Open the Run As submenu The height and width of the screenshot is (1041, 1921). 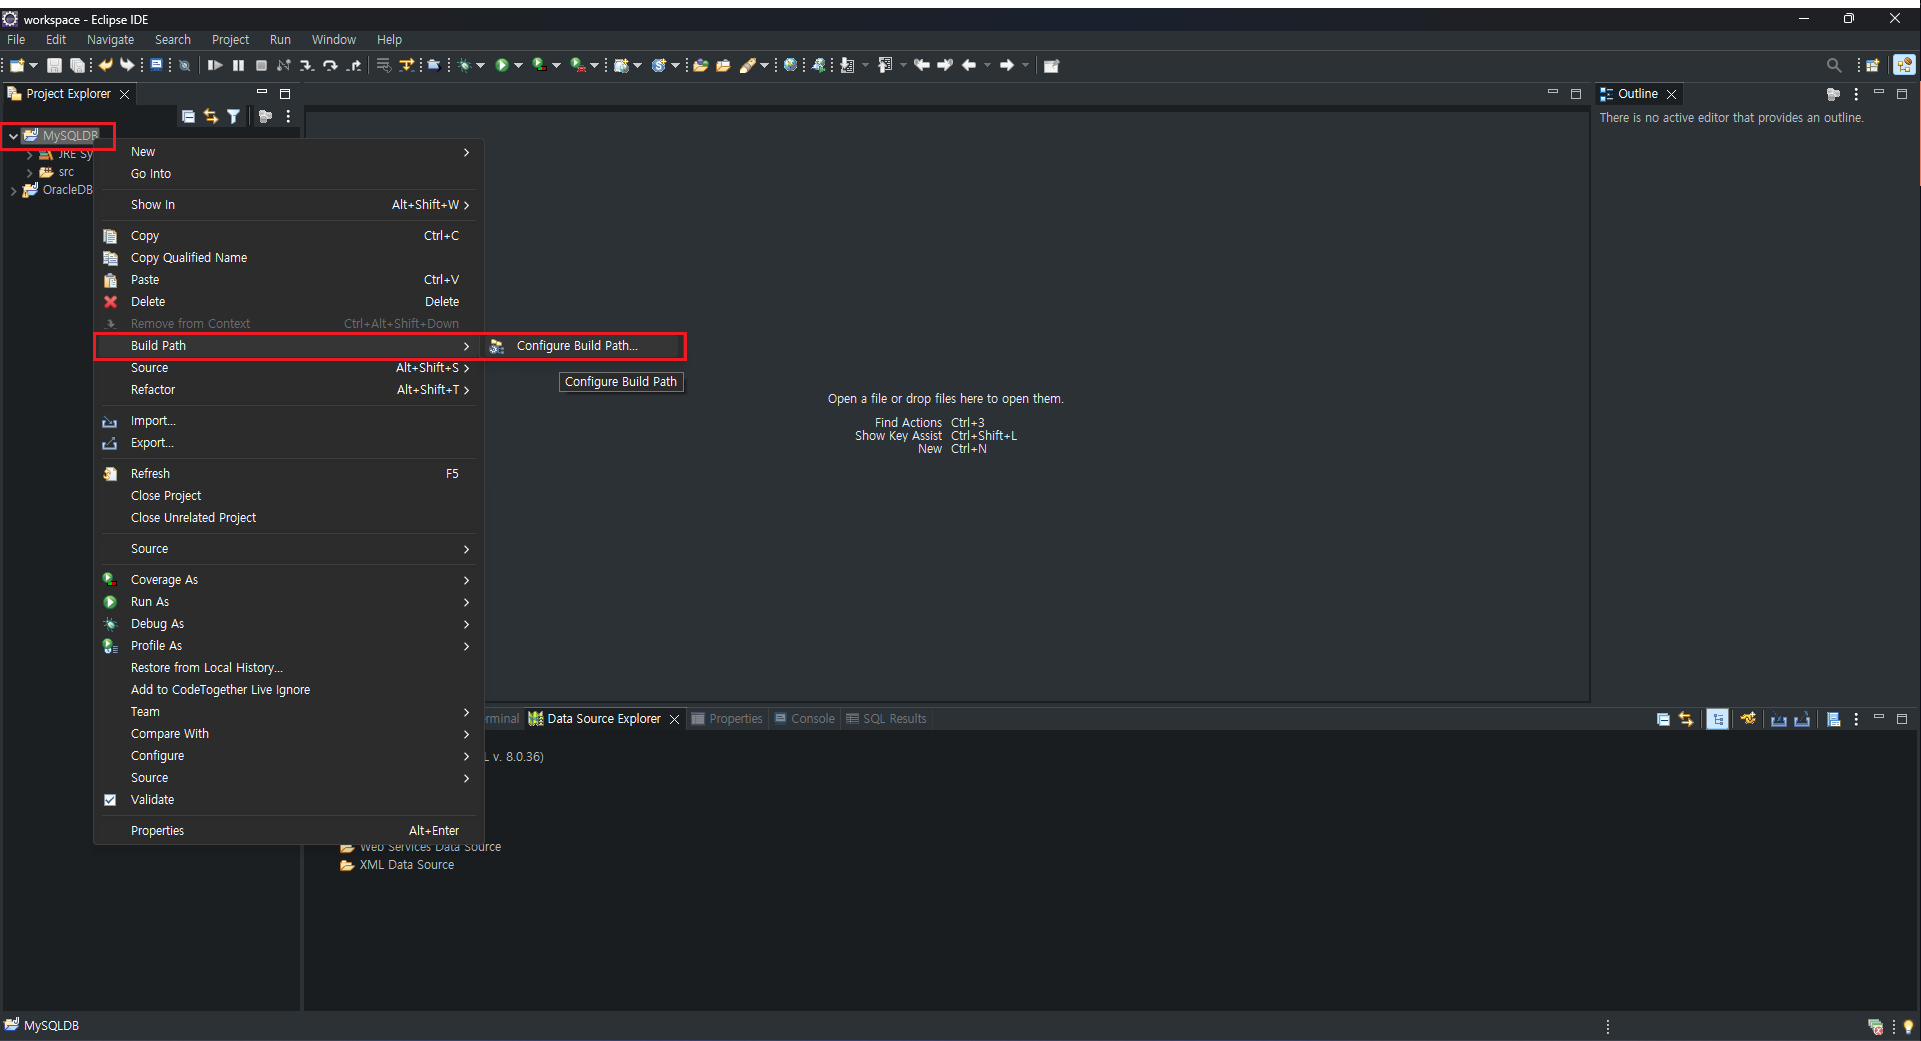point(289,602)
